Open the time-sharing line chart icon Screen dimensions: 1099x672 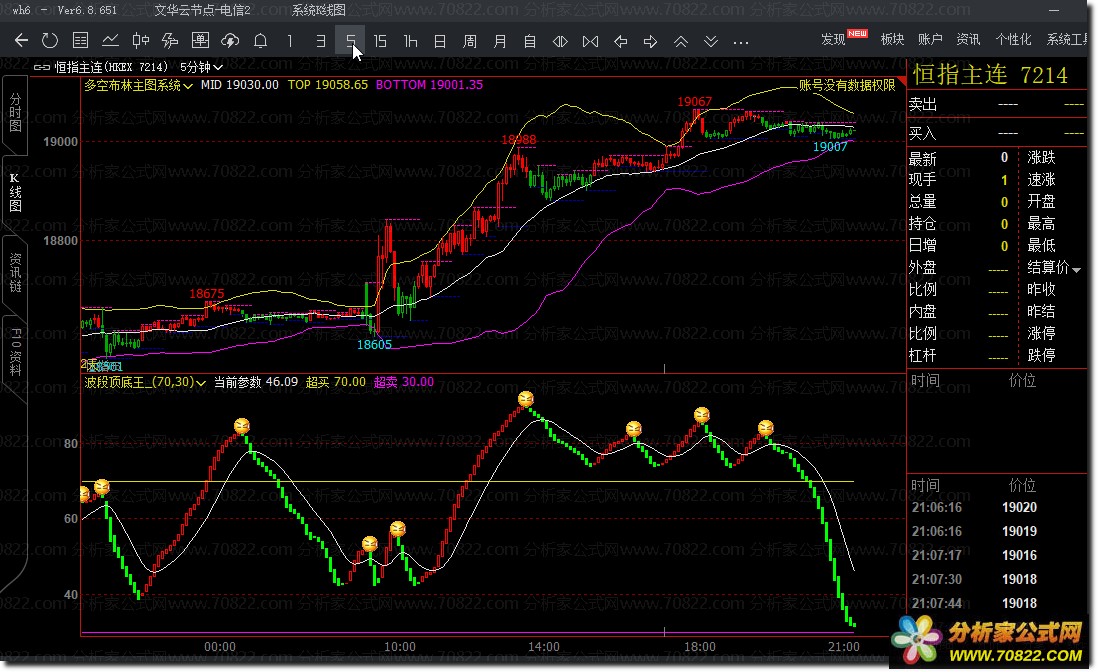pyautogui.click(x=110, y=41)
